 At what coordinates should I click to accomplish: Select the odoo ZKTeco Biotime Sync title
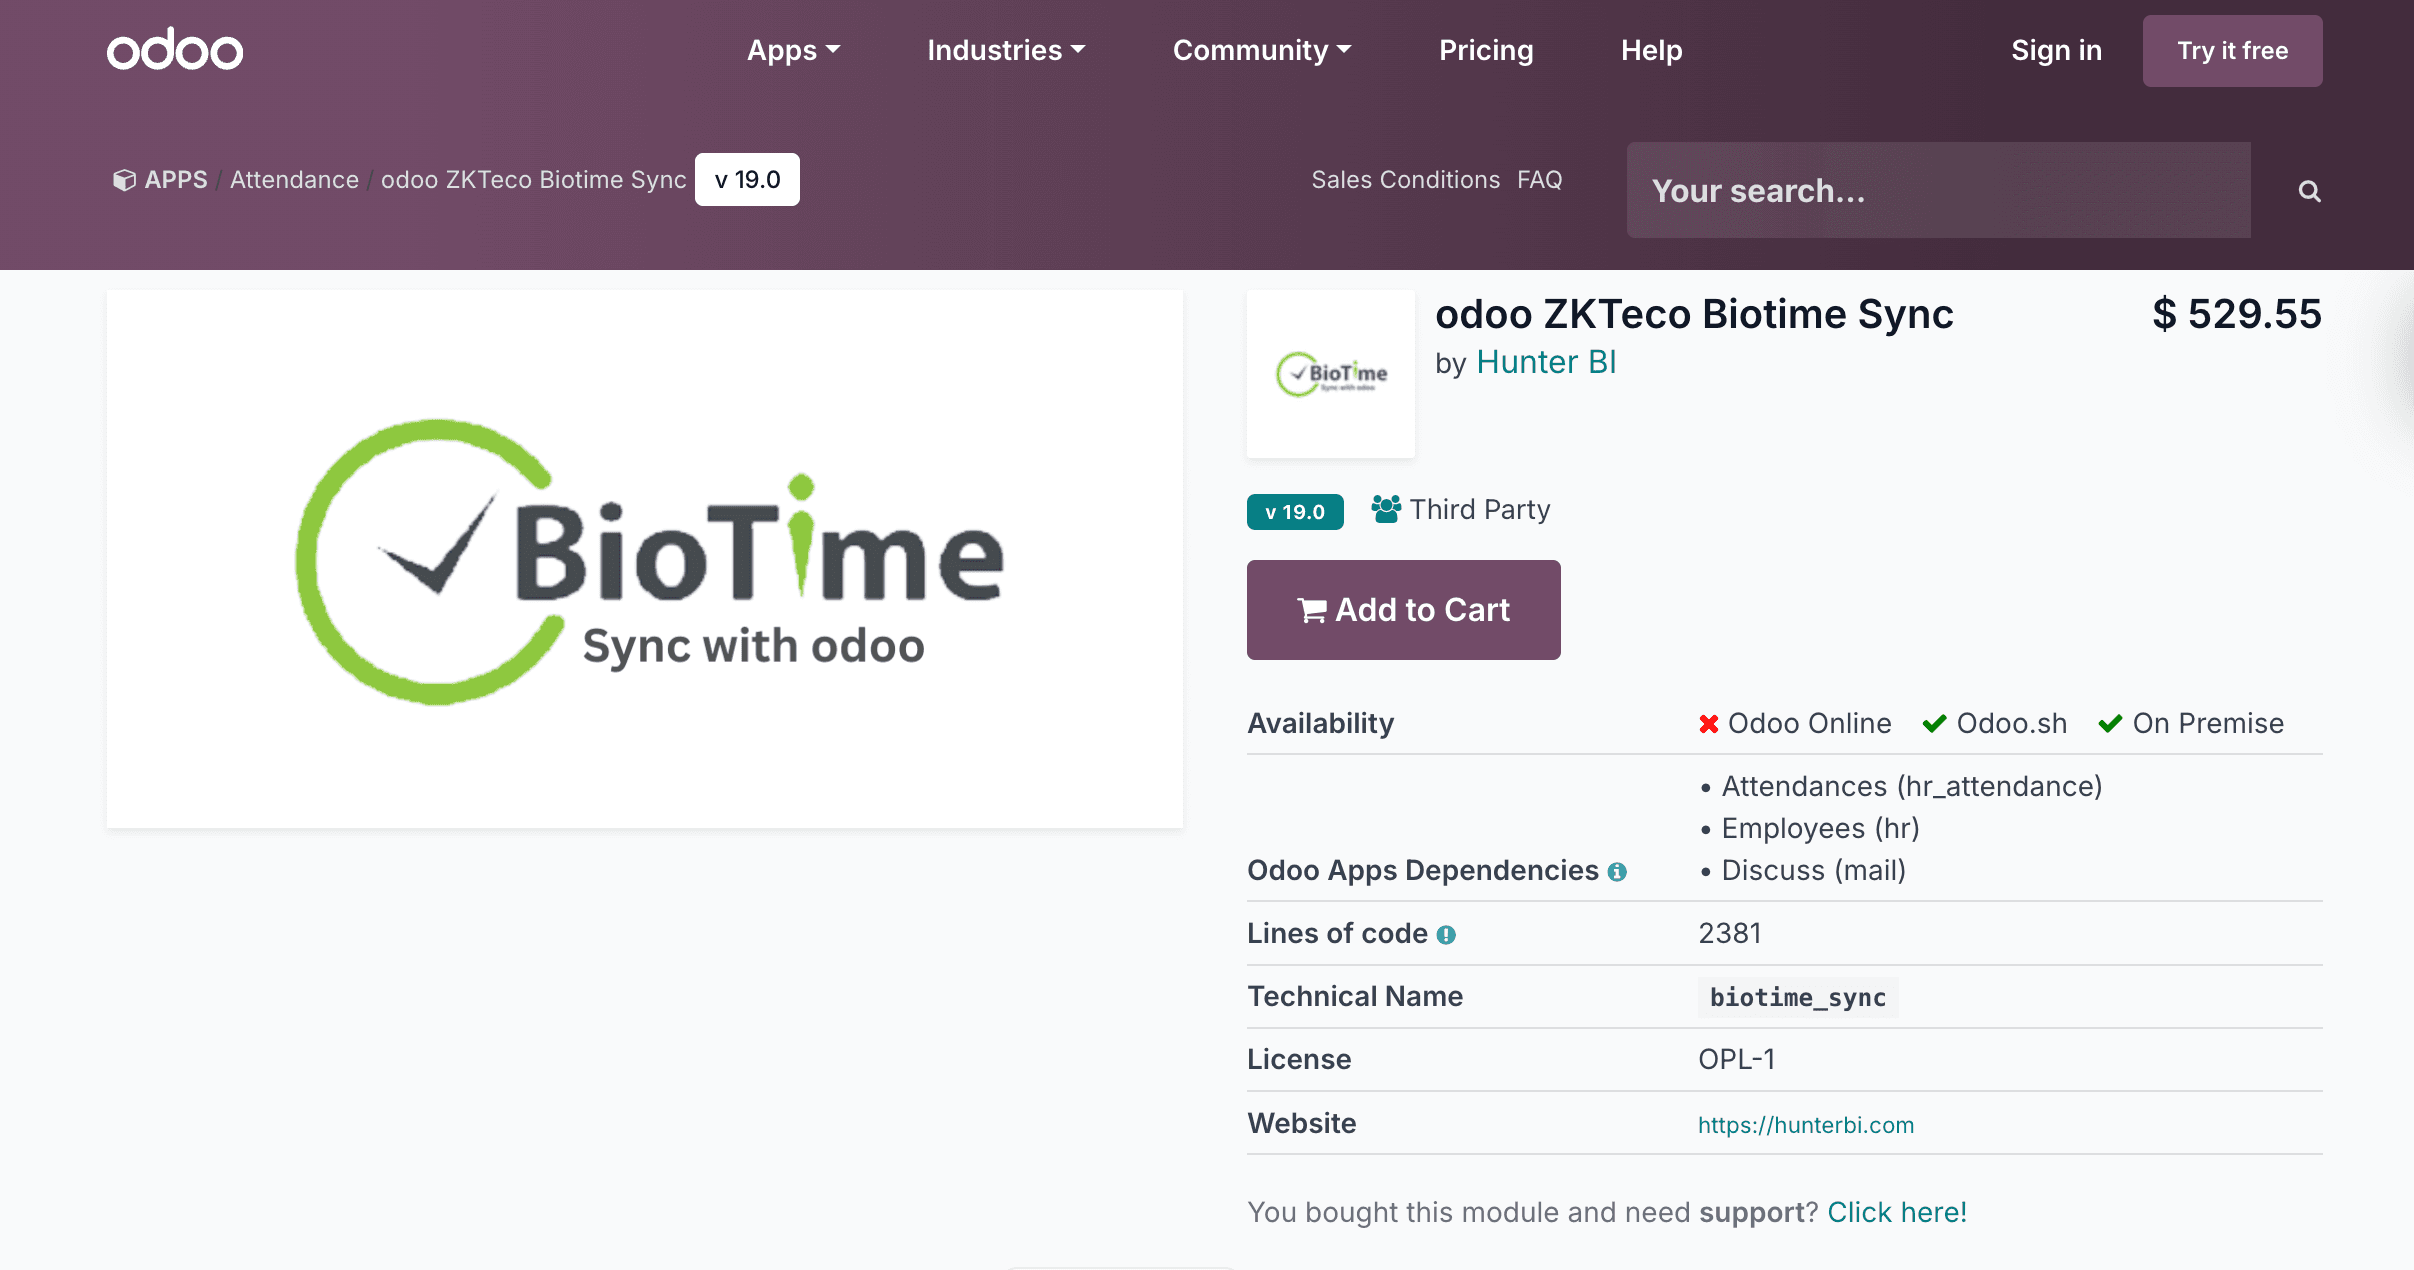coord(1694,314)
